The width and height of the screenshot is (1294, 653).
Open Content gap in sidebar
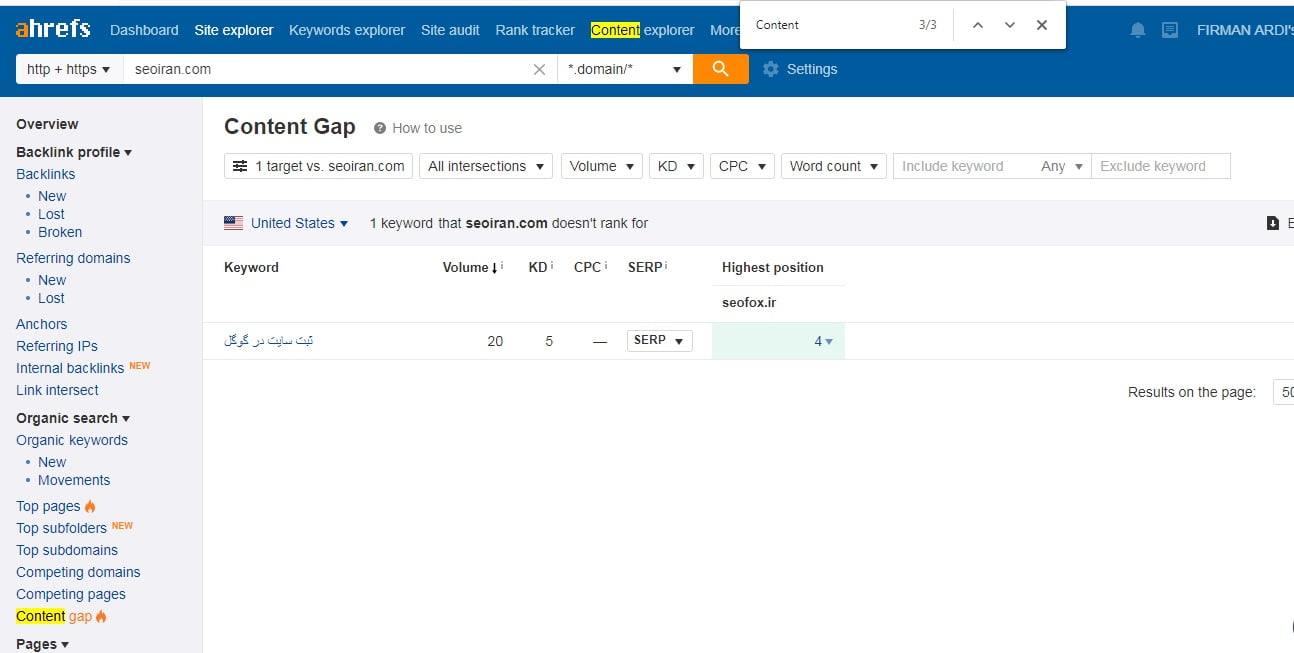click(x=54, y=616)
